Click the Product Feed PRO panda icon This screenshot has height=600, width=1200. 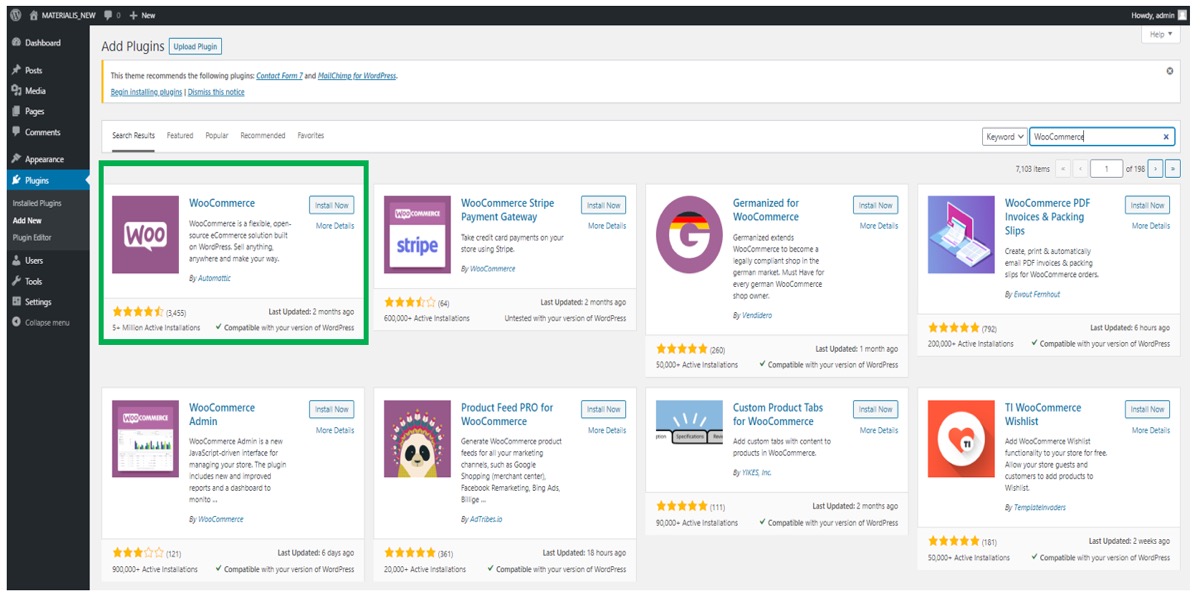pos(417,441)
